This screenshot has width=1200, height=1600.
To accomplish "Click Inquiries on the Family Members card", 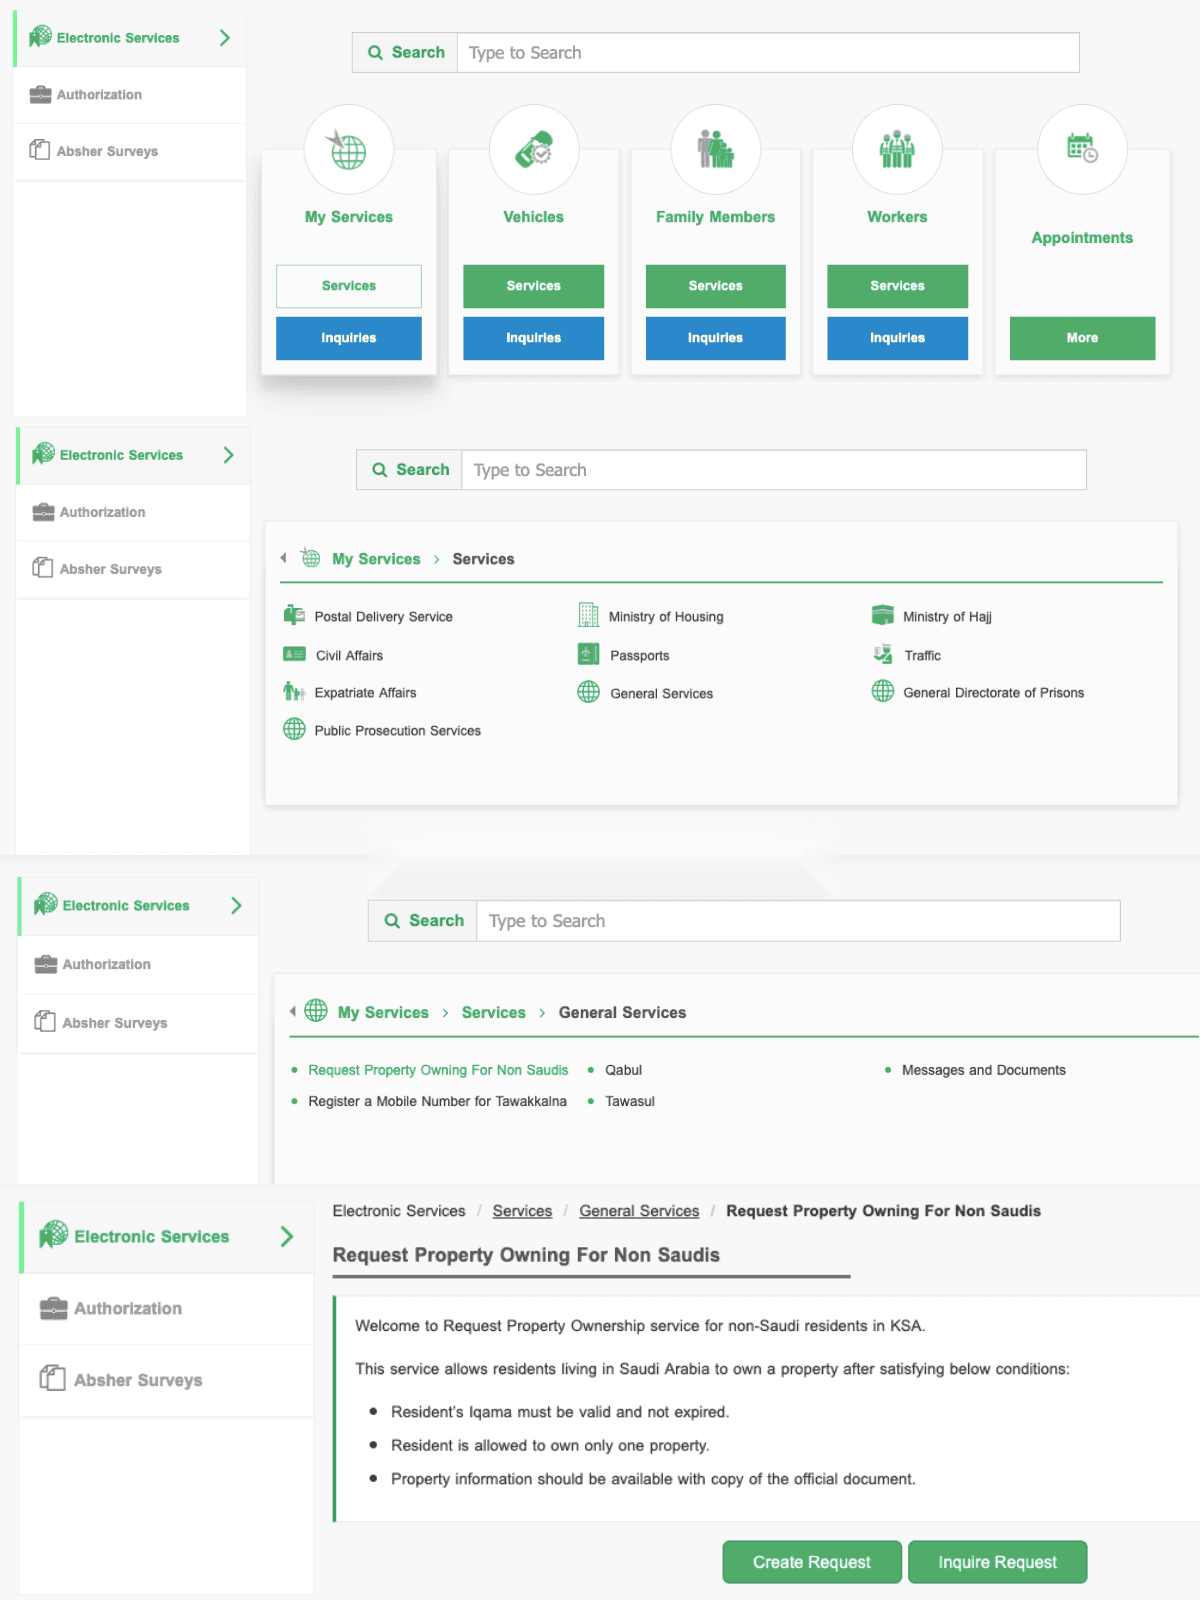I will pyautogui.click(x=716, y=338).
